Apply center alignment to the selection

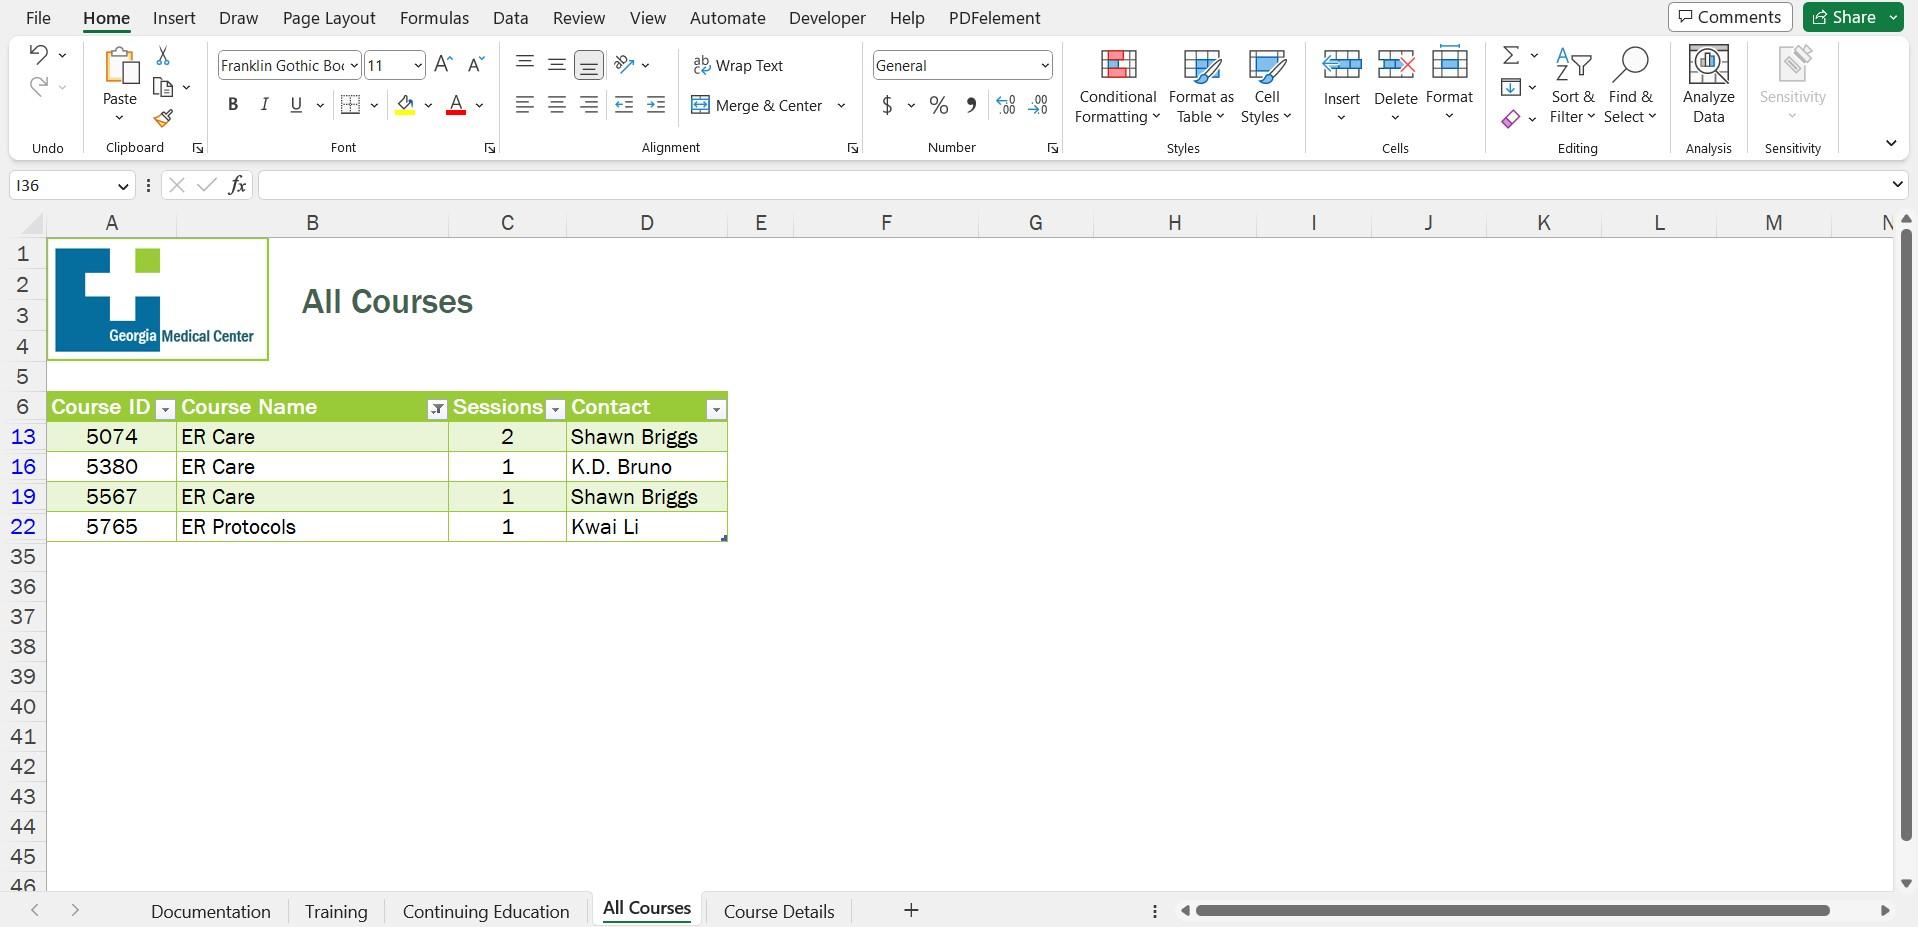point(556,104)
